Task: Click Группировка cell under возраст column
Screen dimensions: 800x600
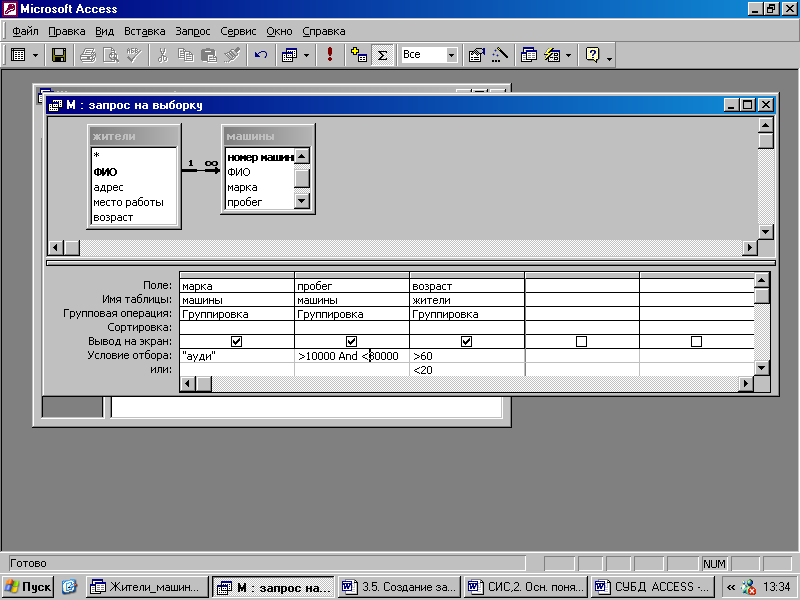Action: pyautogui.click(x=467, y=314)
